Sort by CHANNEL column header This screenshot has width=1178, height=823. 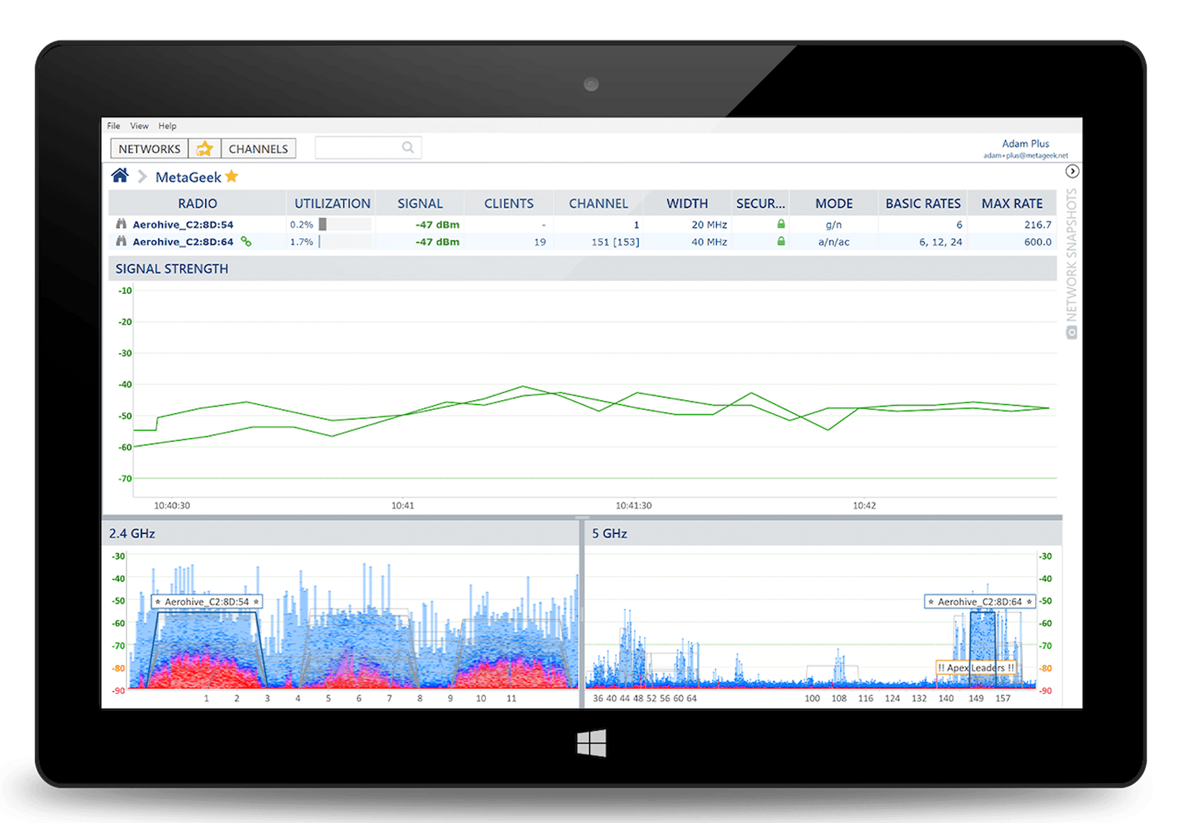click(x=598, y=203)
